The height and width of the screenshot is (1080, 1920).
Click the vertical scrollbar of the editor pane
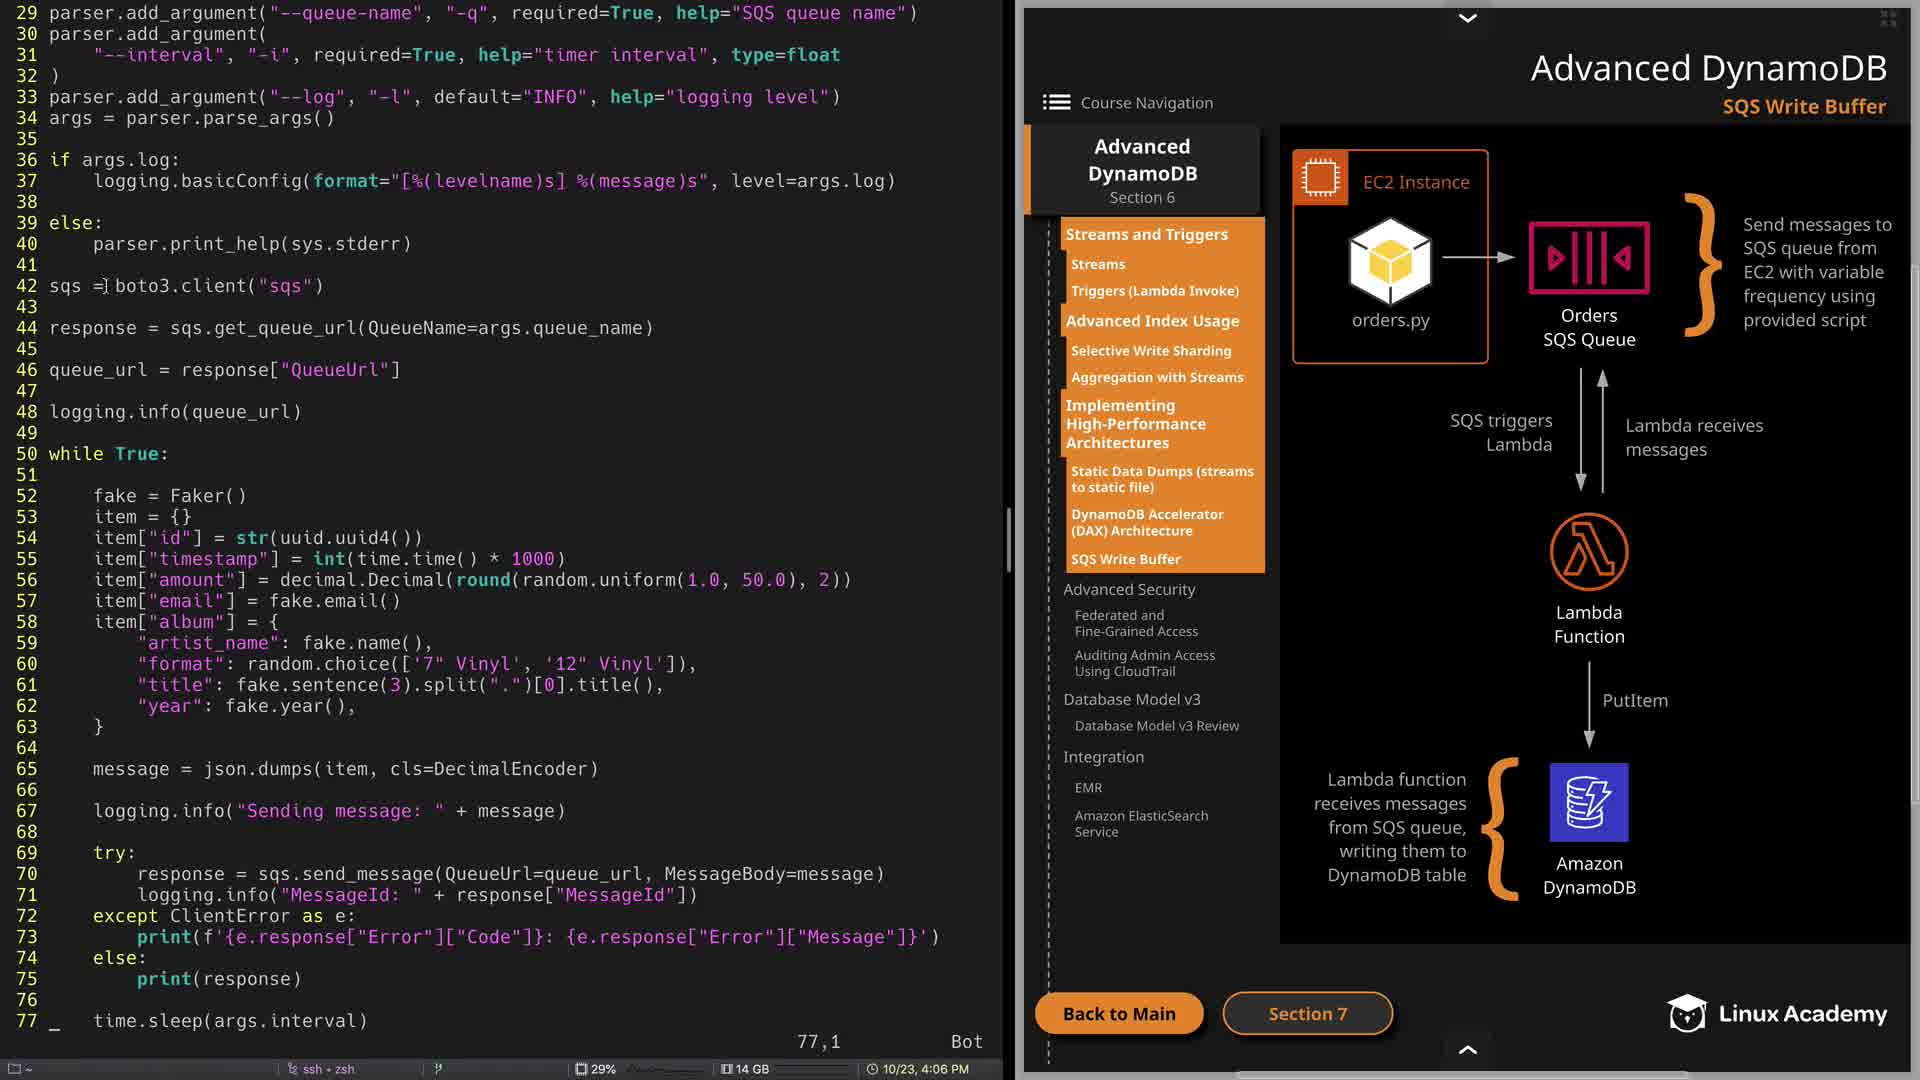coord(1008,540)
